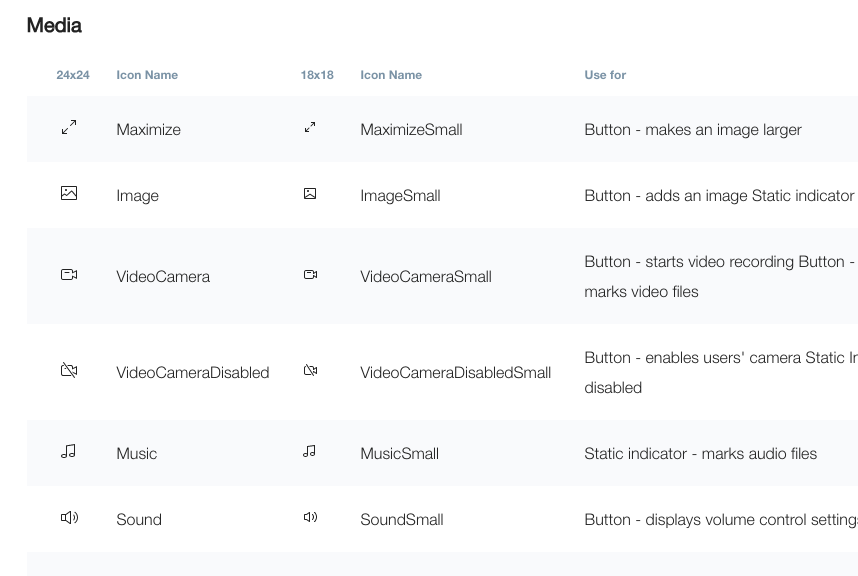858x576 pixels.
Task: Click the 18x18 MusicSmall note icon
Action: (x=310, y=452)
